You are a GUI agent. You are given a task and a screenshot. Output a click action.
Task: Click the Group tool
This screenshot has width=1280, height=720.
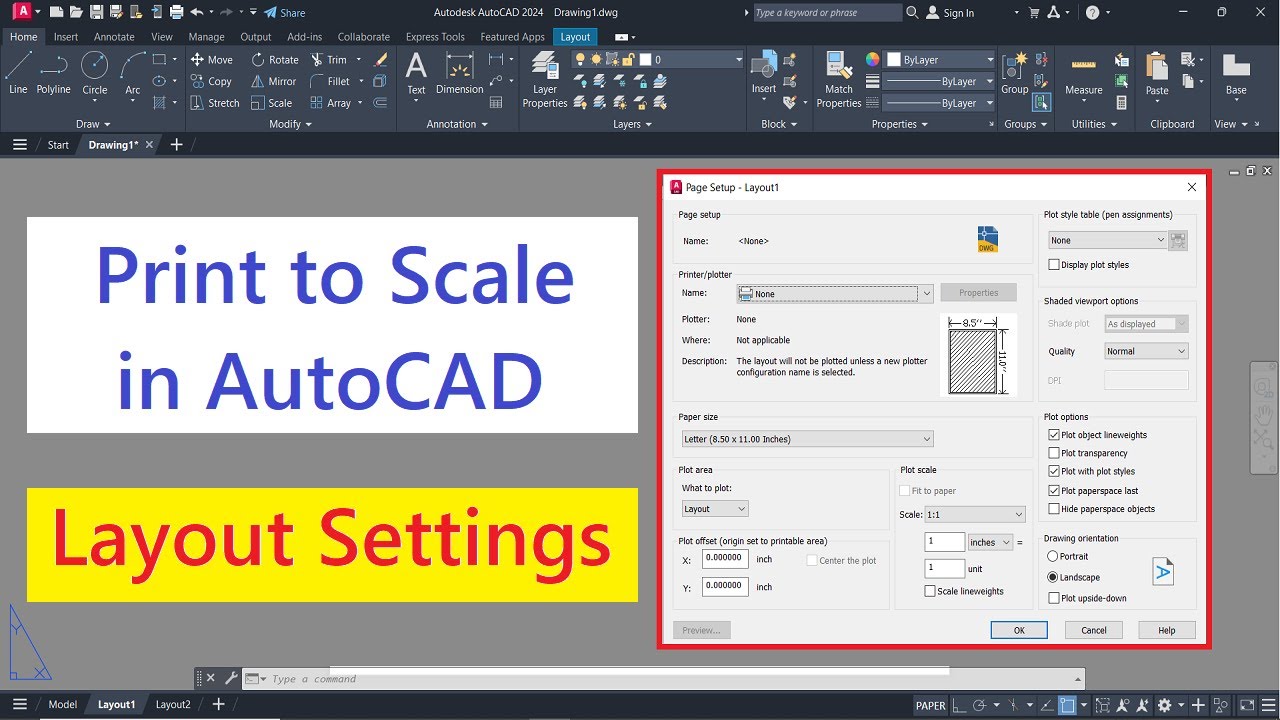point(1014,74)
